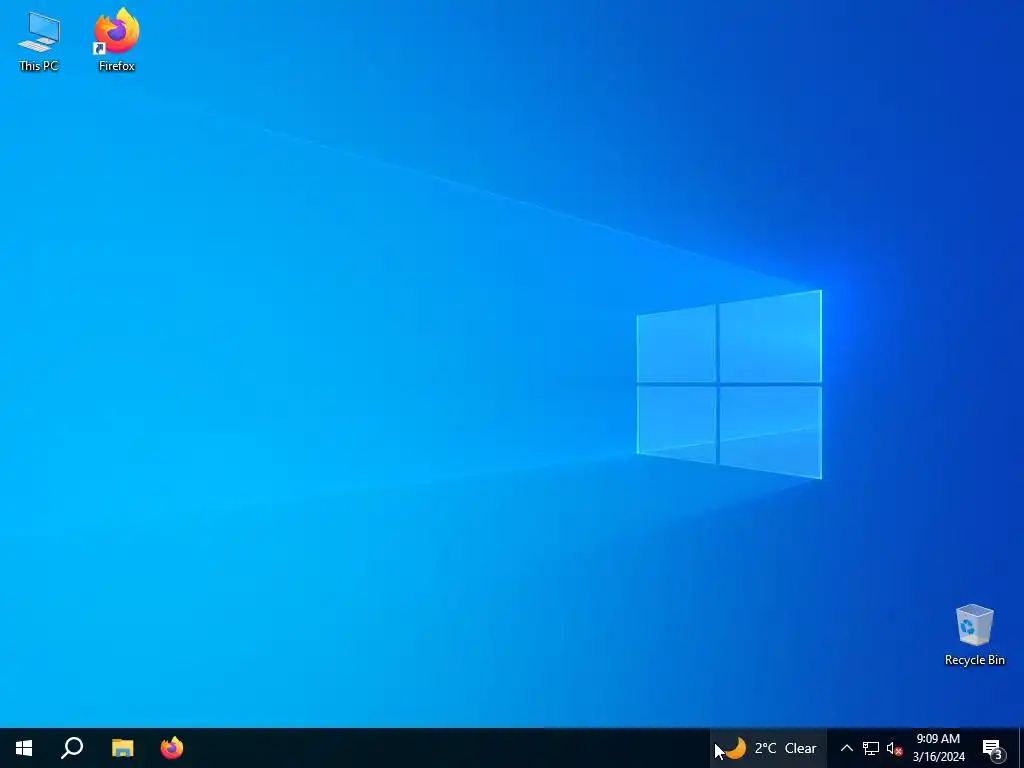1024x768 pixels.
Task: Click the Show desktop sliver
Action: click(1021, 748)
